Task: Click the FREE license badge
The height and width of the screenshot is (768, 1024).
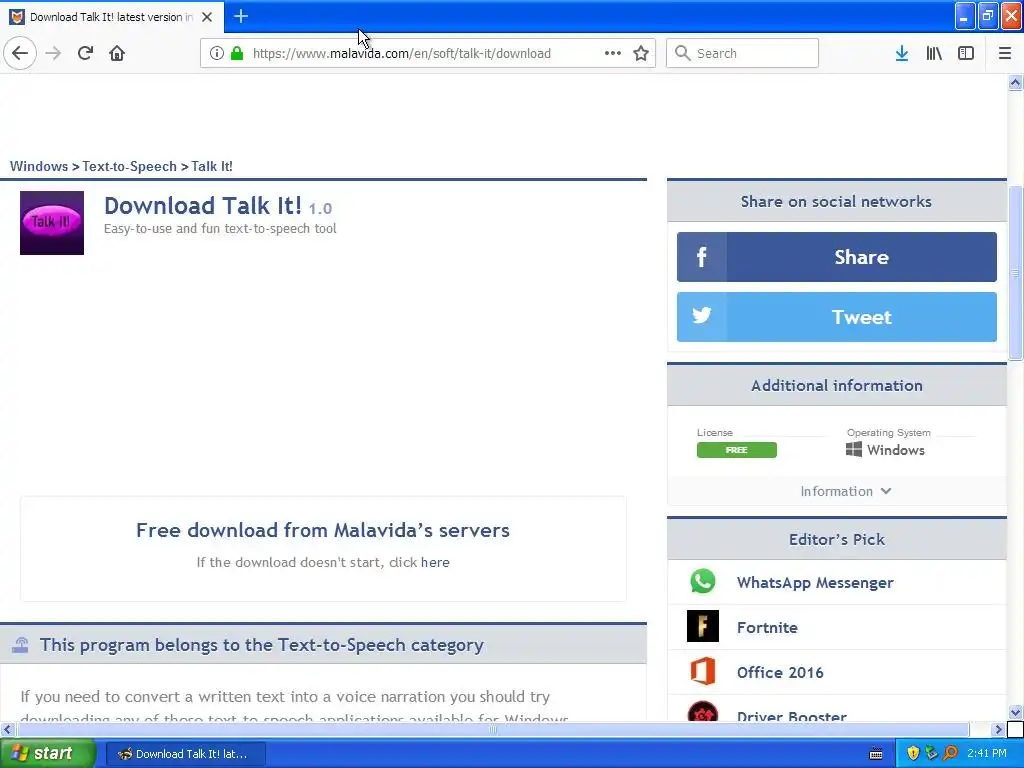Action: (737, 450)
